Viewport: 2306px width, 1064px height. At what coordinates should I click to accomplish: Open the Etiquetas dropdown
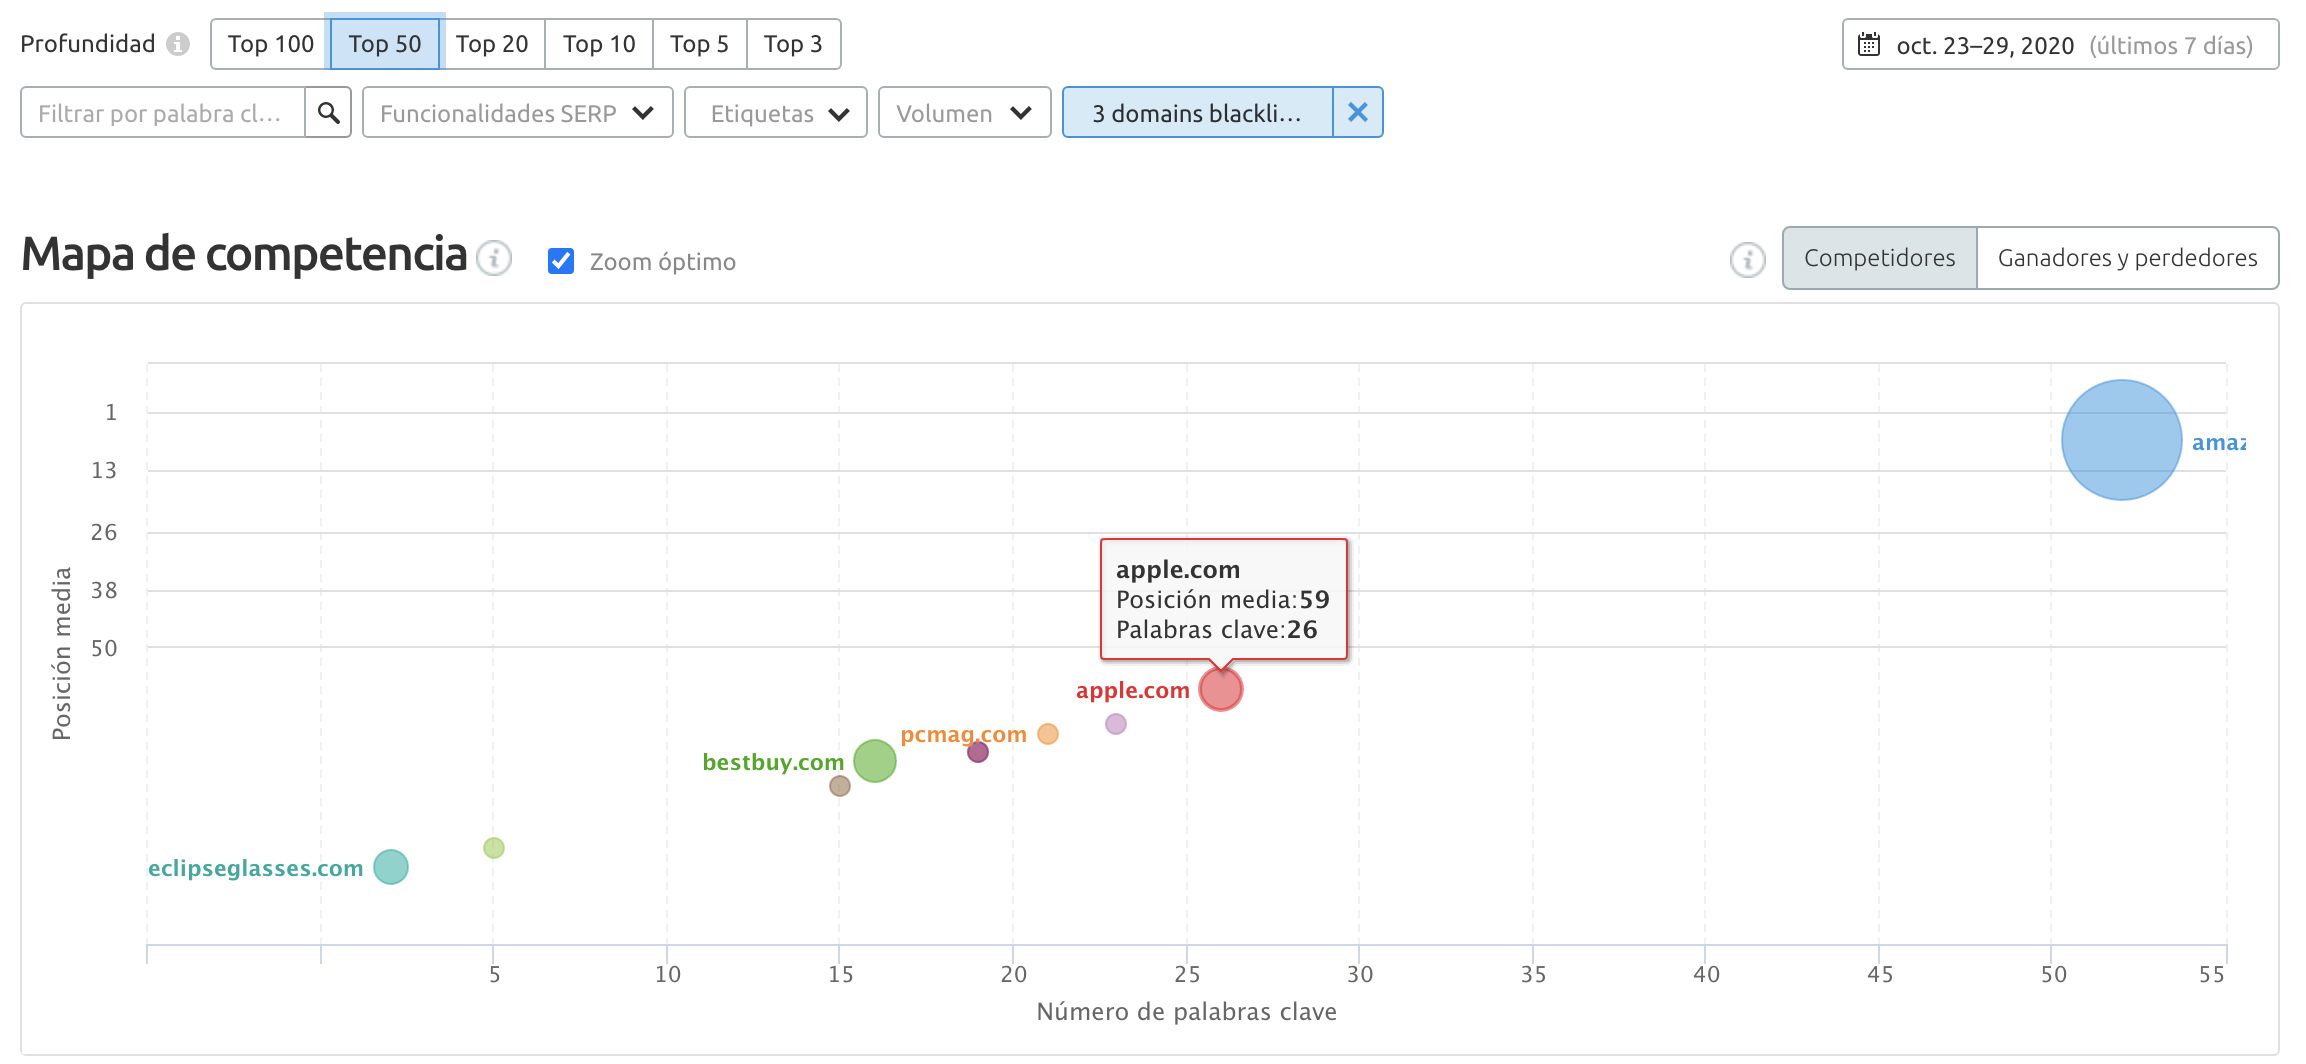[775, 113]
